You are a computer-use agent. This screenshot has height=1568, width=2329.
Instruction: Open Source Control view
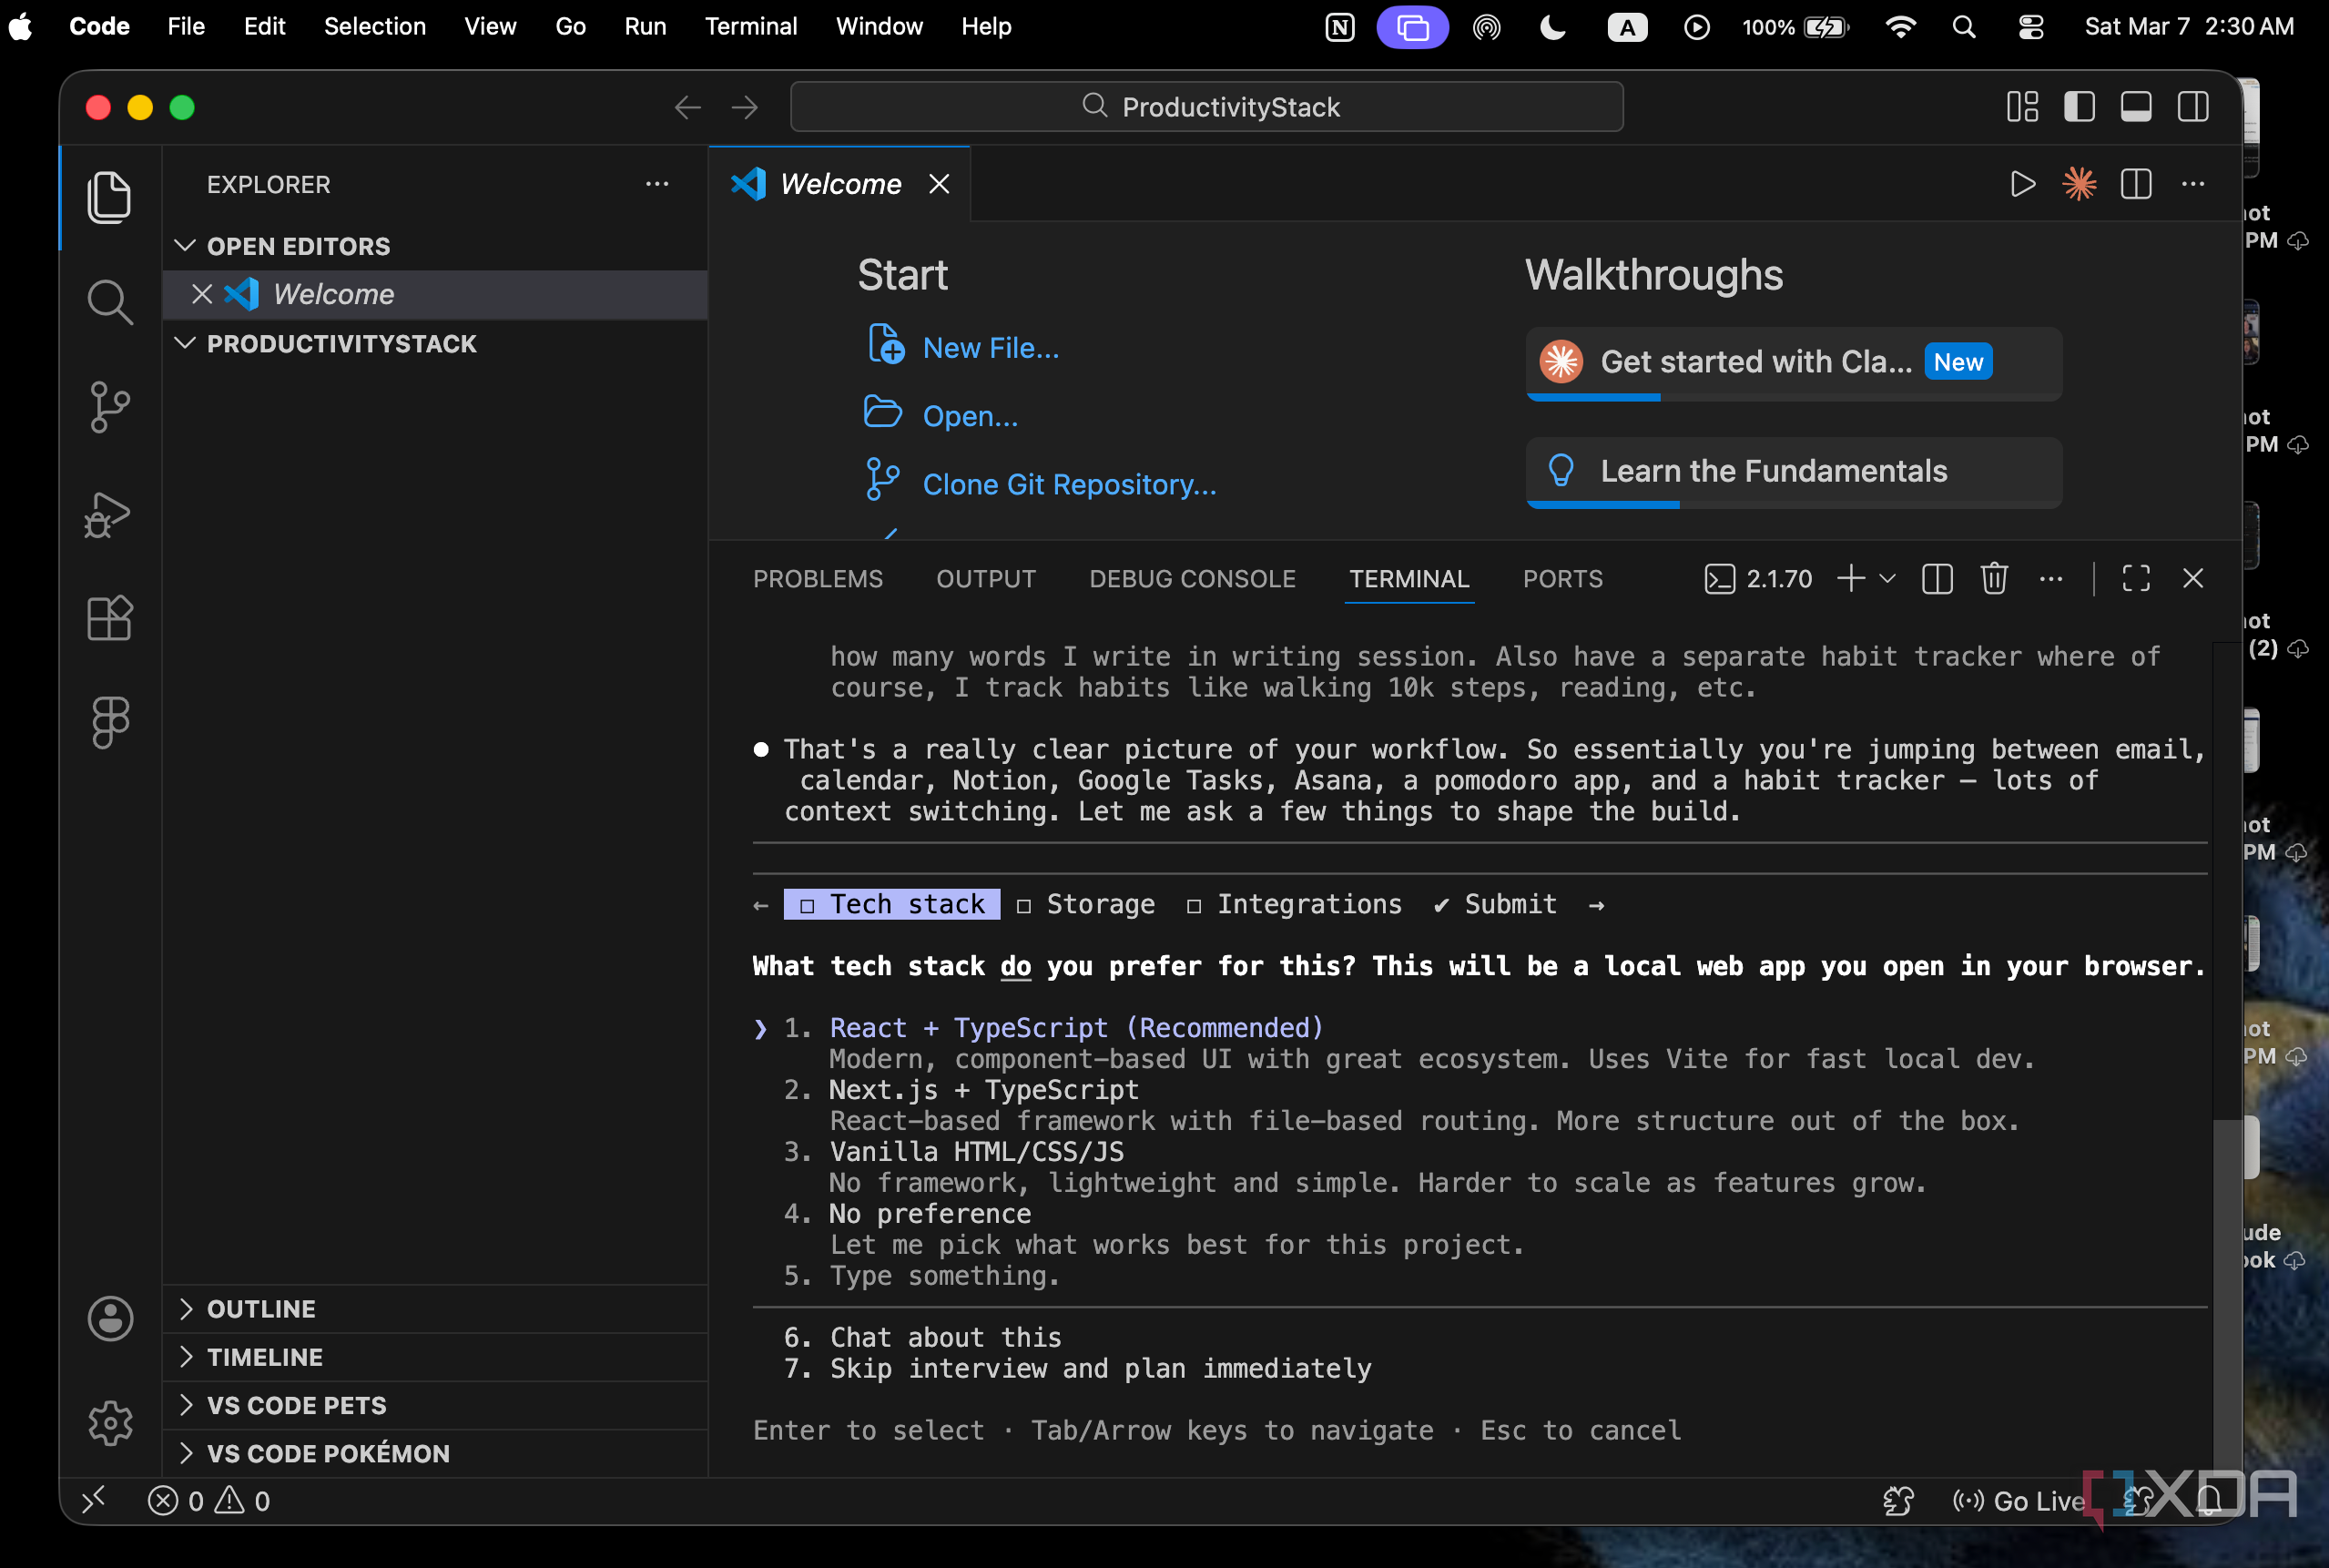tap(109, 407)
